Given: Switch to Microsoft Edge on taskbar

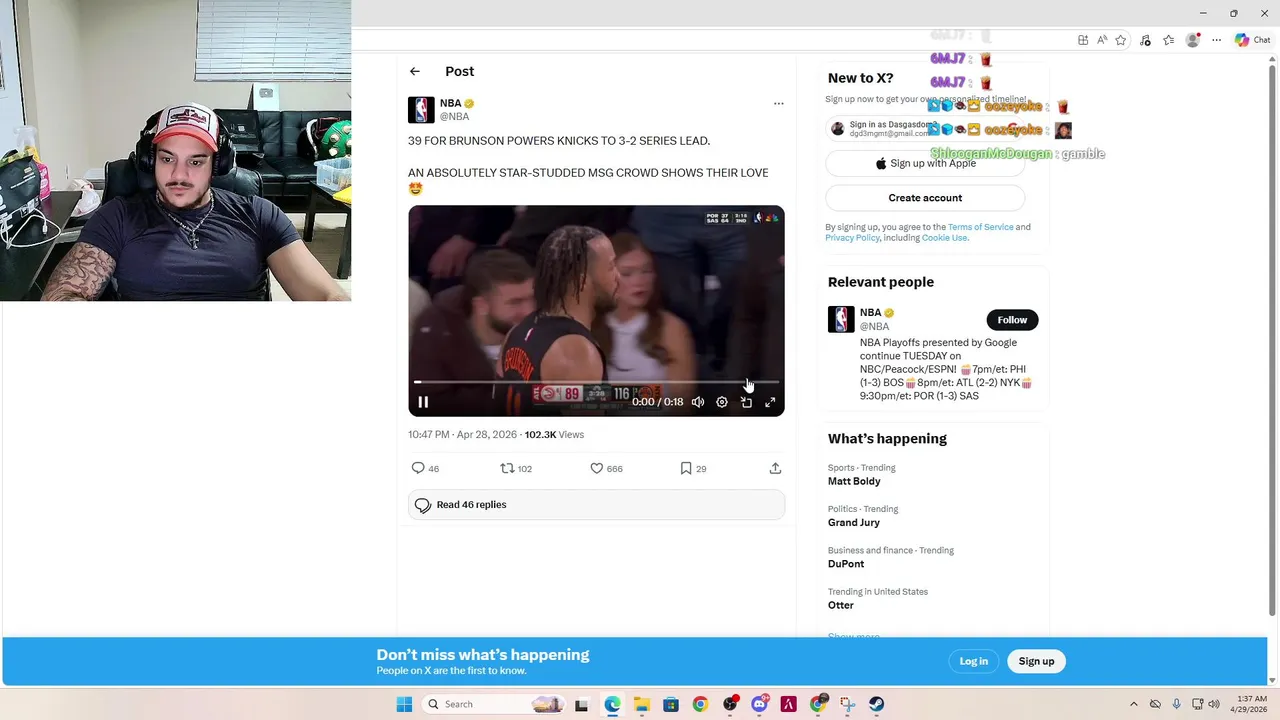Looking at the screenshot, I should (x=612, y=704).
